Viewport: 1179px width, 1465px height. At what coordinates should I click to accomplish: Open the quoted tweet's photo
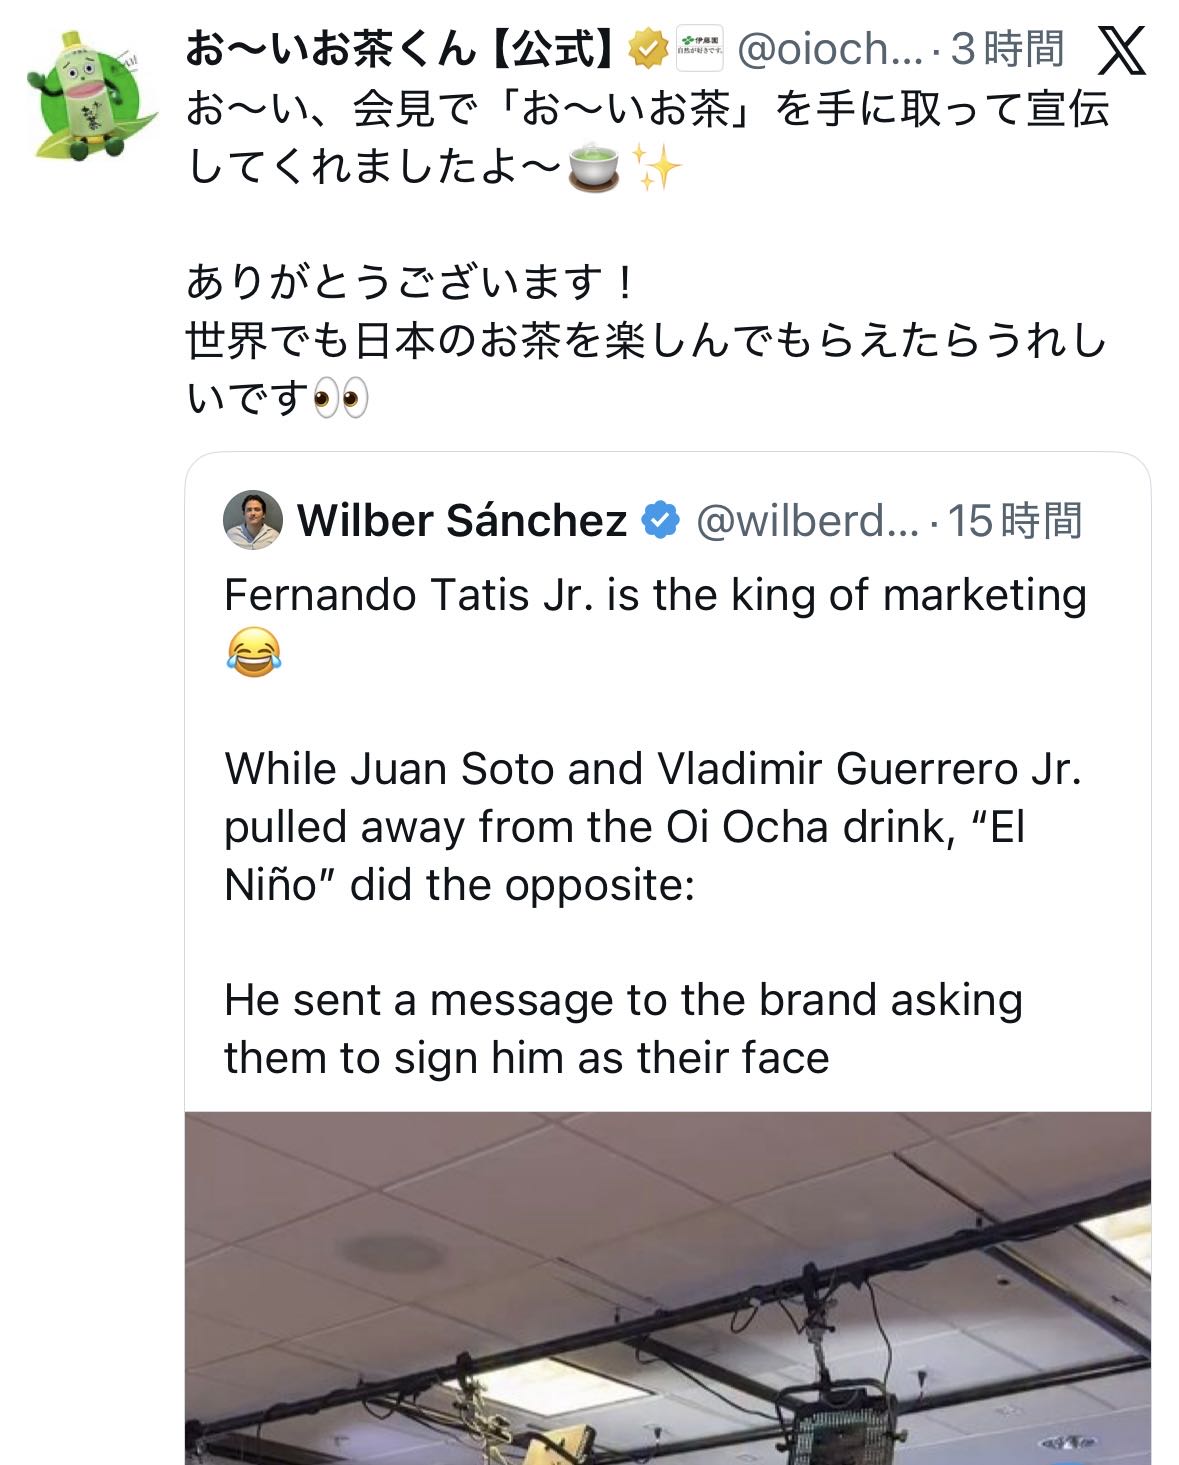667,1288
